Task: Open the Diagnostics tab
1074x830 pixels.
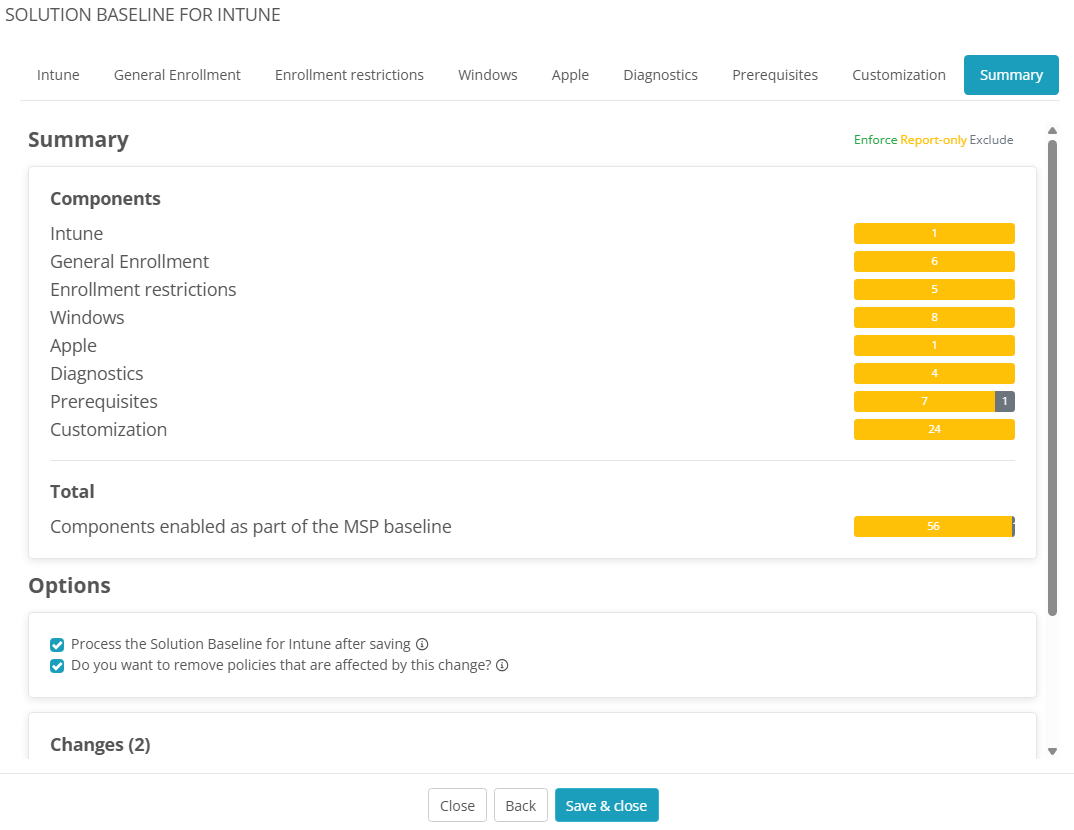Action: (x=660, y=75)
